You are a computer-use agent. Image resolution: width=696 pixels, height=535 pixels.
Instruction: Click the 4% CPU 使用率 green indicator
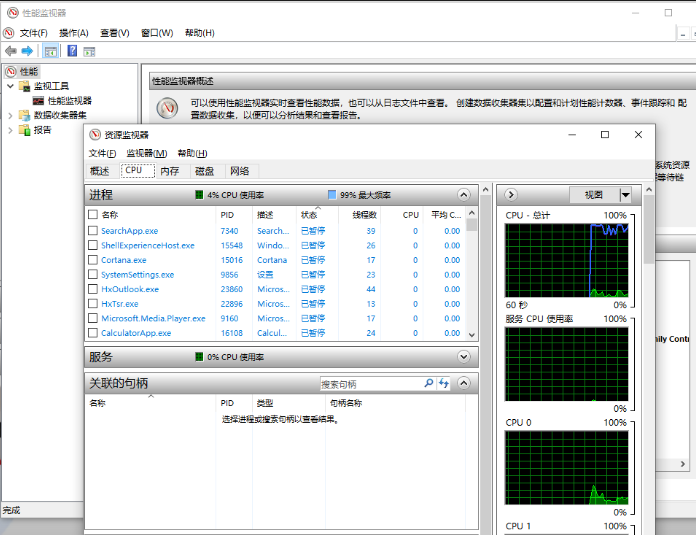point(199,195)
